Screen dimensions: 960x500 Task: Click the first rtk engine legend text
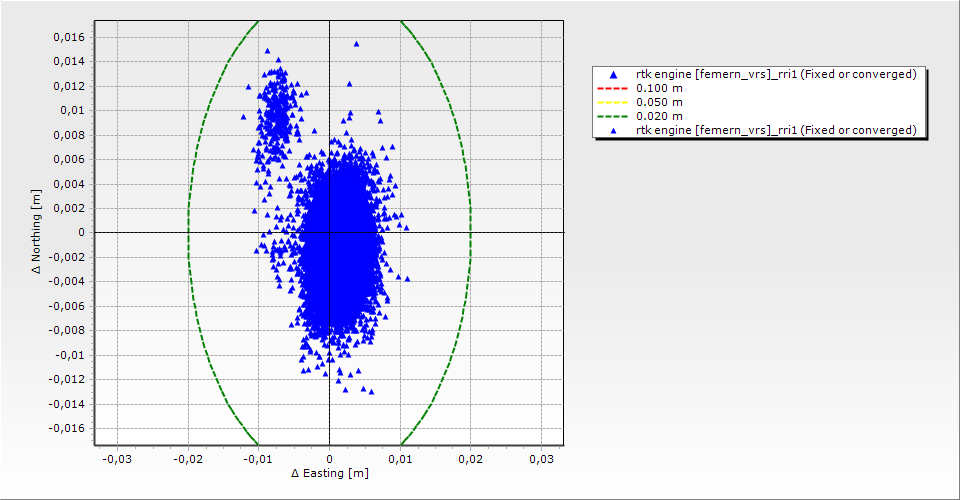(x=776, y=74)
